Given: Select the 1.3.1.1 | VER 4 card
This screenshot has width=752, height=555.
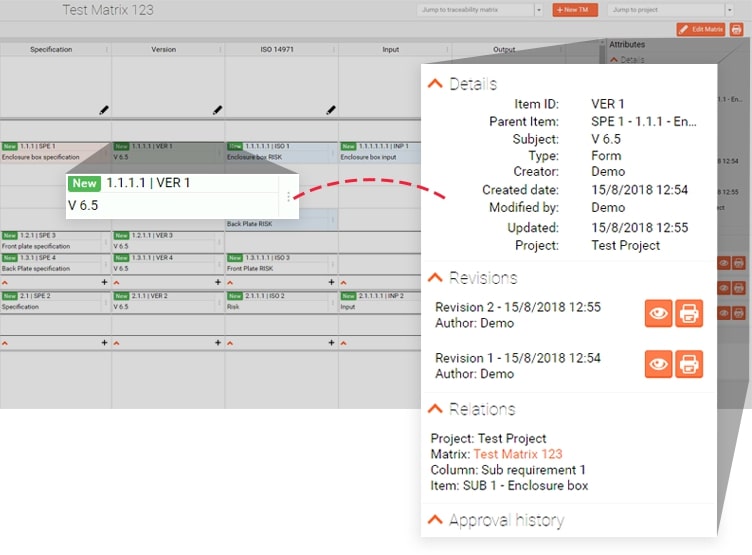Looking at the screenshot, I should point(168,263).
